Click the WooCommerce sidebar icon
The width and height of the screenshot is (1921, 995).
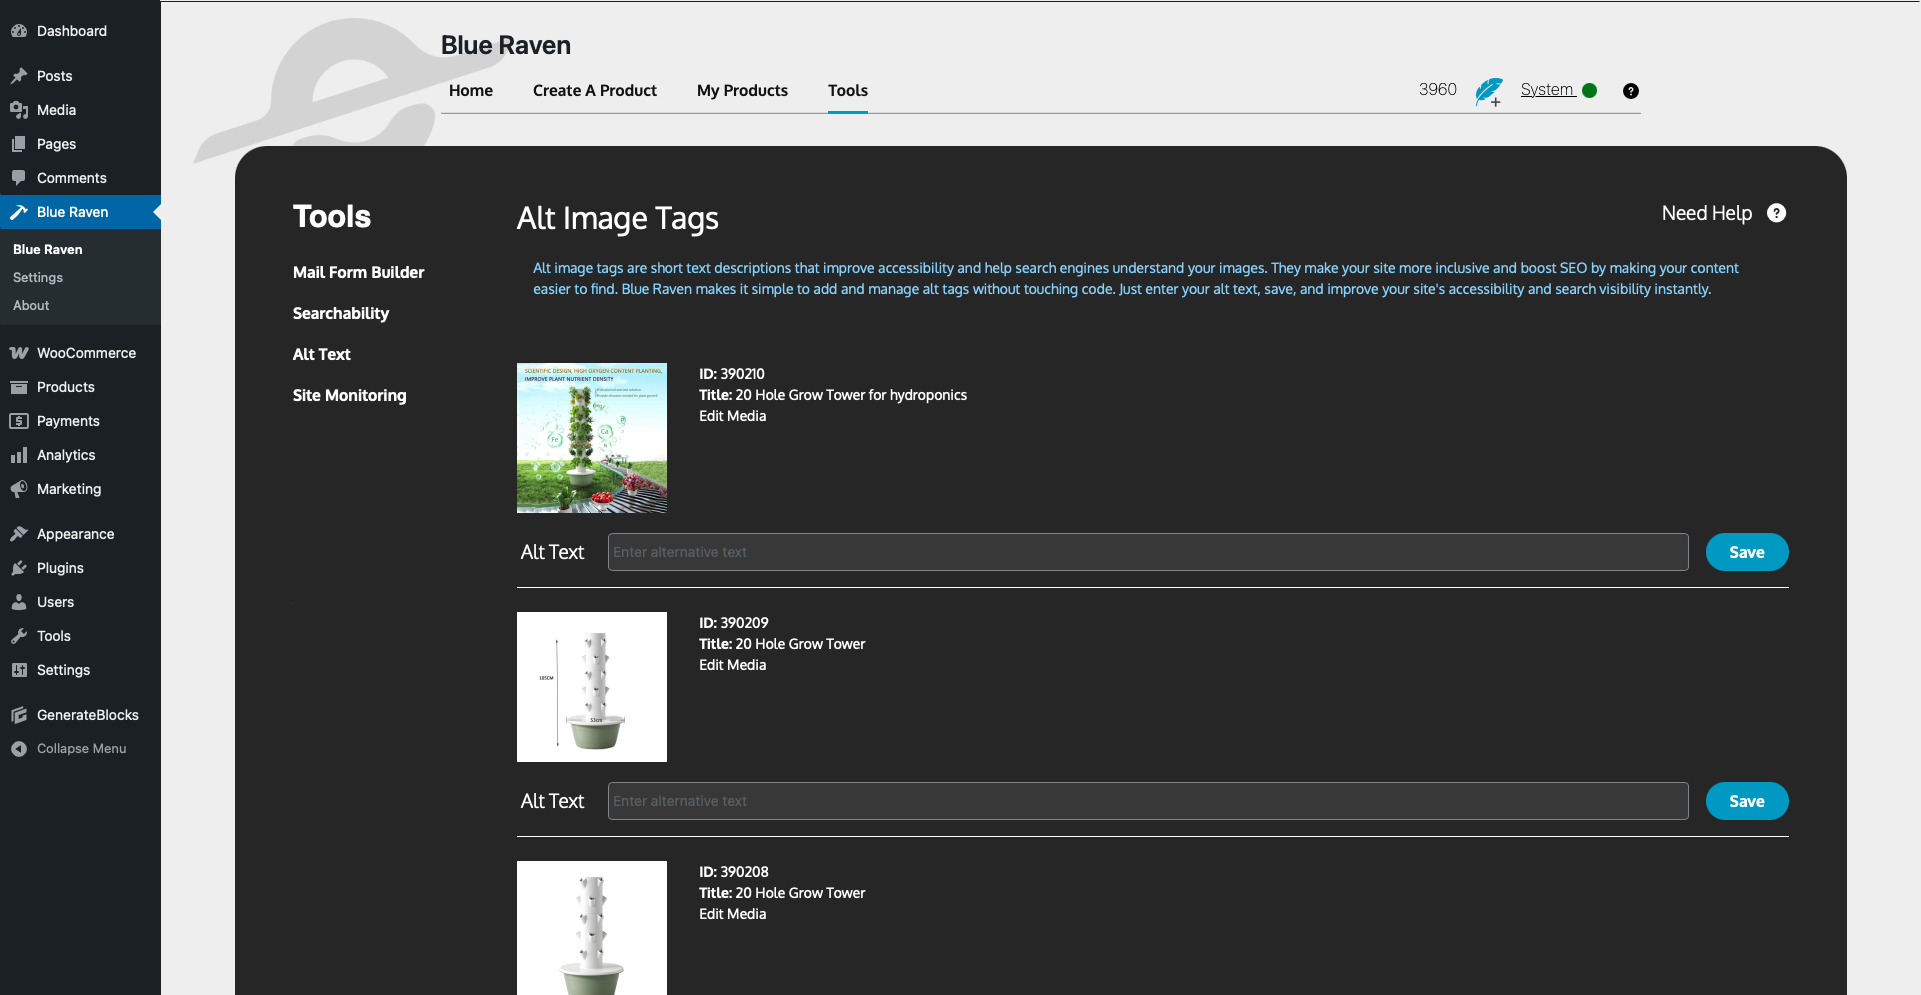pos(19,353)
